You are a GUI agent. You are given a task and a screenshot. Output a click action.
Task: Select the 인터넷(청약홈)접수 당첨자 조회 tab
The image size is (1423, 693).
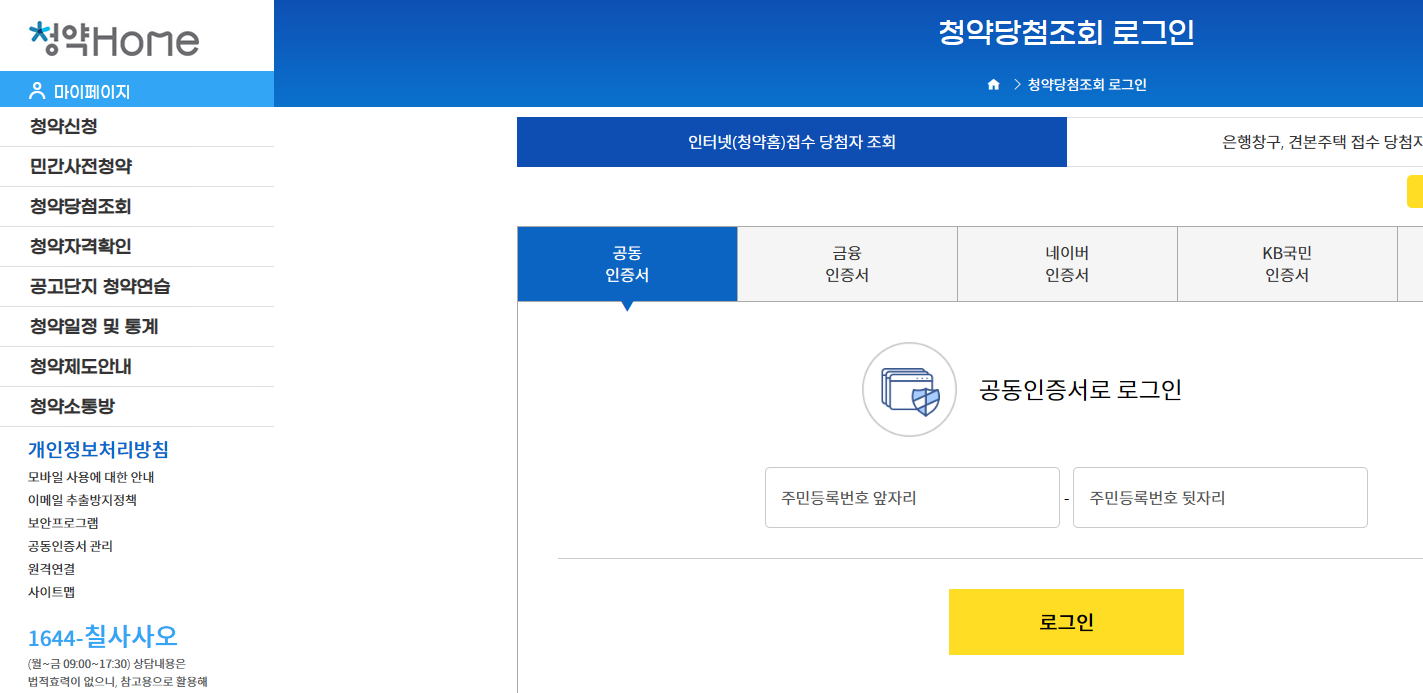791,142
